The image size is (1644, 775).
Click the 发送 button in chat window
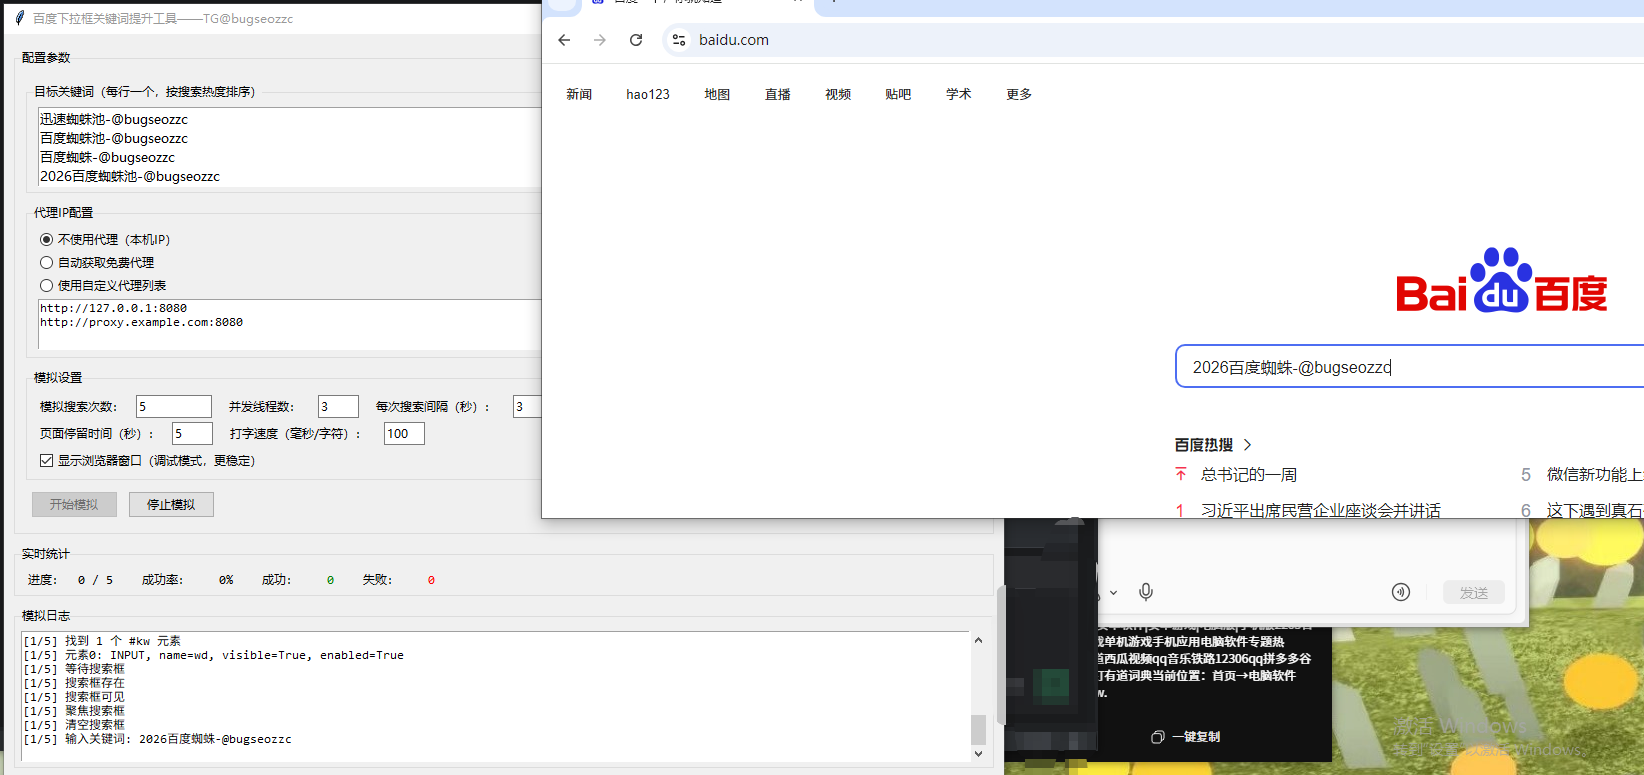tap(1474, 593)
